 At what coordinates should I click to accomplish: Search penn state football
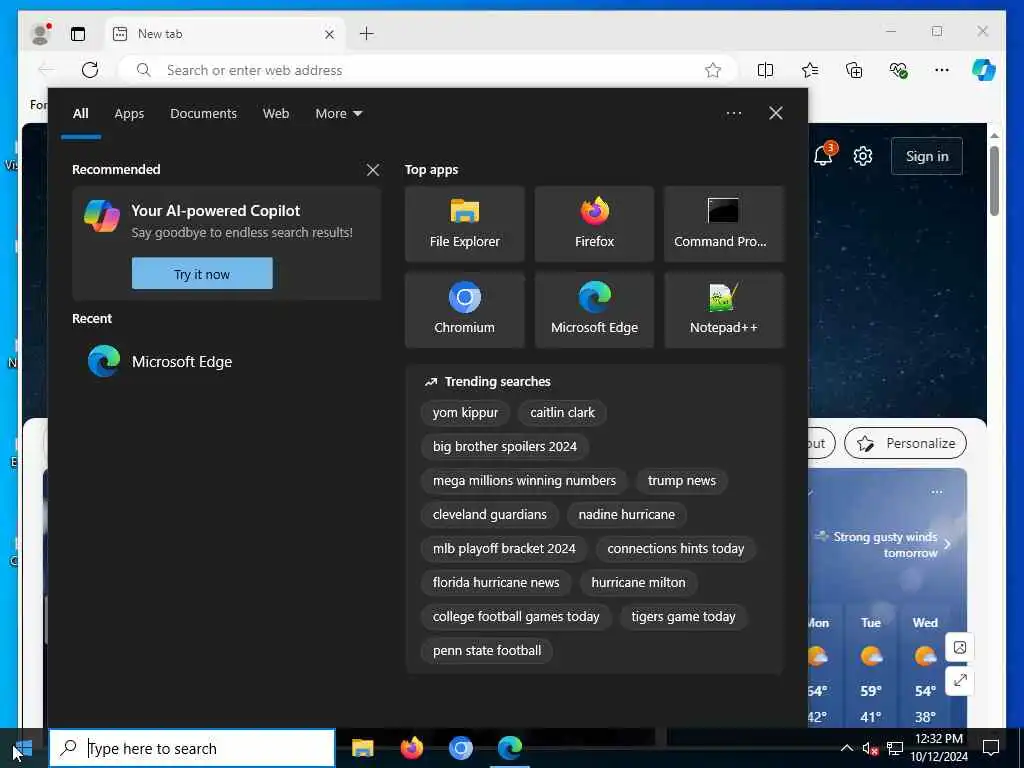487,650
